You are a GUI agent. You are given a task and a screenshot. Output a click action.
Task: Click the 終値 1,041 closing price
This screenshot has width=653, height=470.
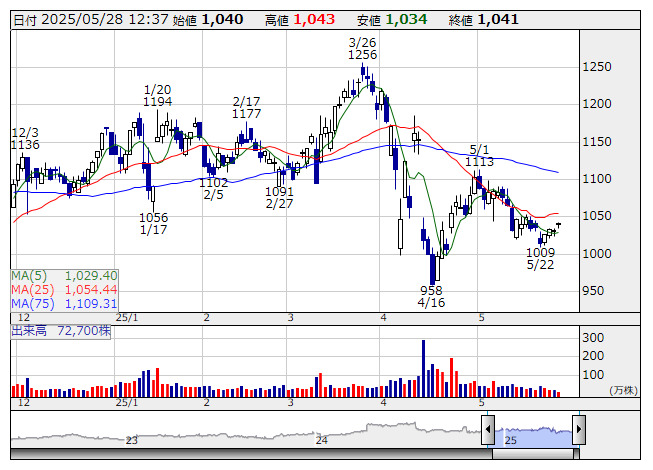click(484, 20)
